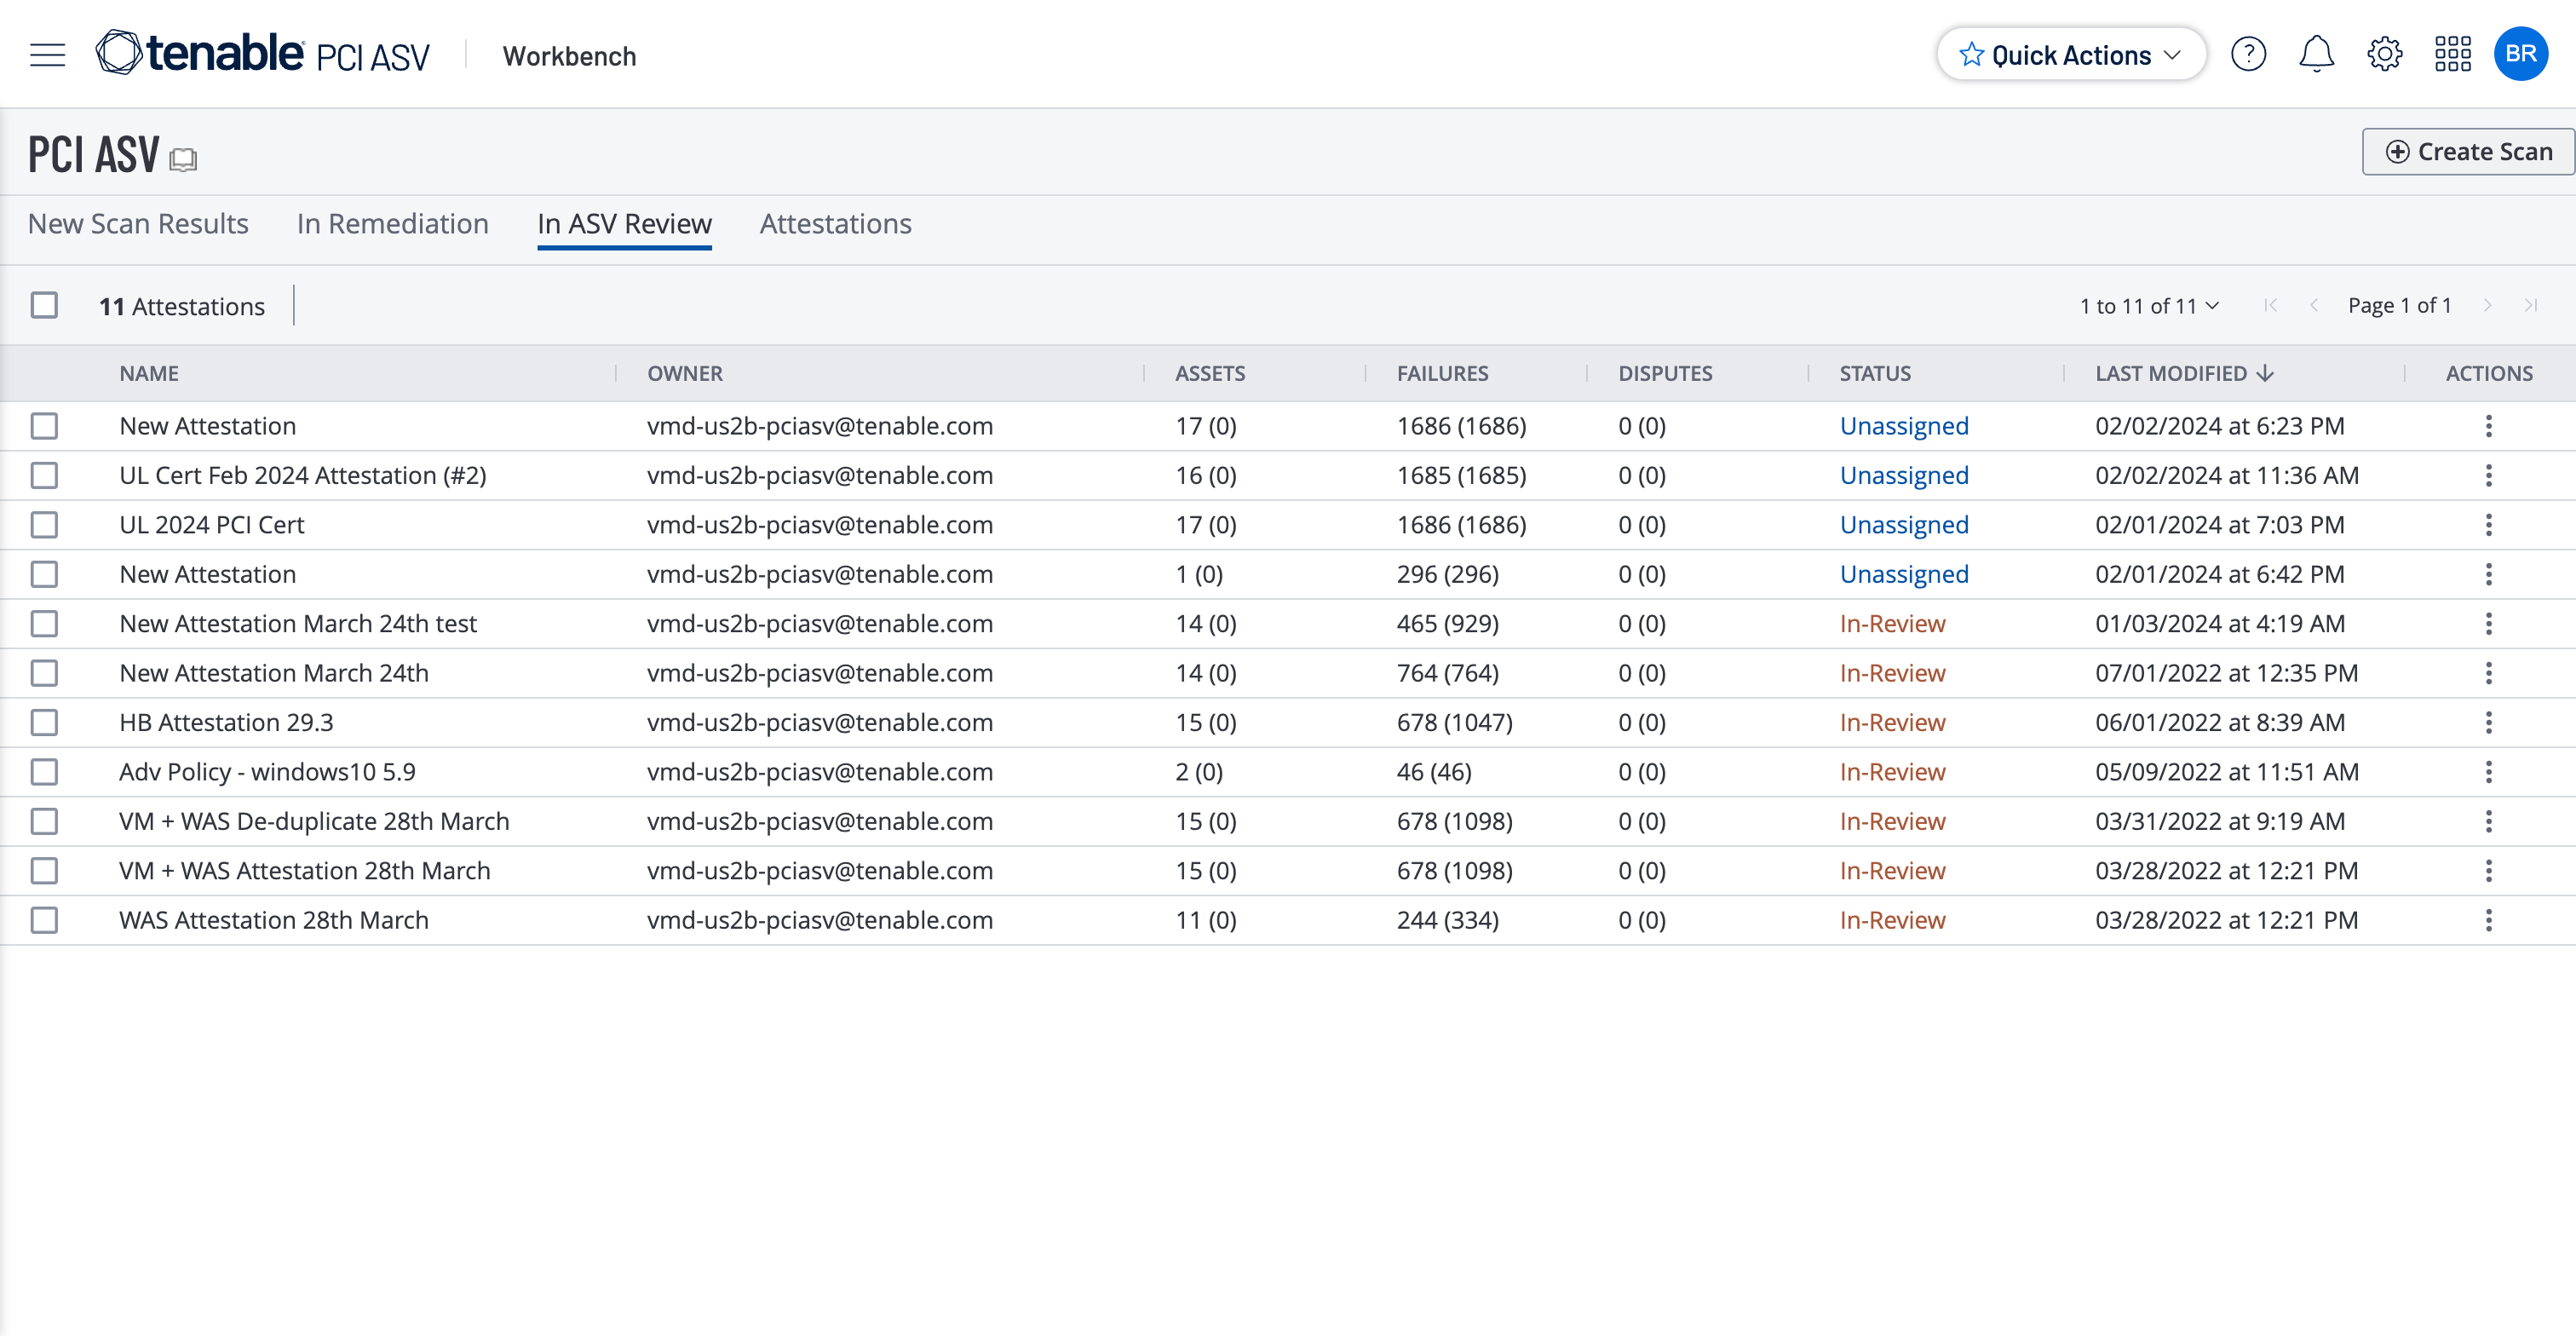Check the UL Cert Feb 2024 Attestation row
Image resolution: width=2576 pixels, height=1336 pixels.
(44, 476)
